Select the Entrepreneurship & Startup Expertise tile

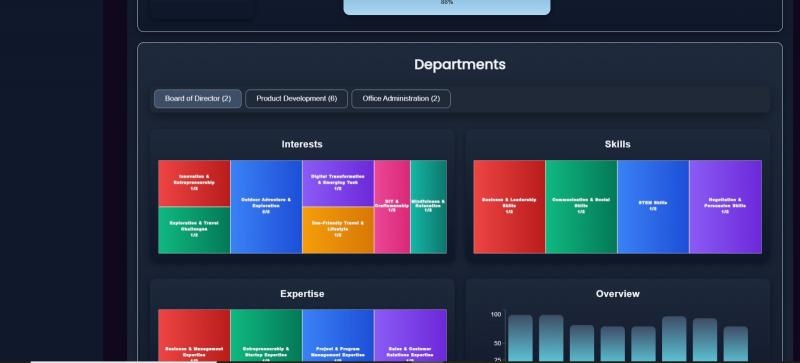click(266, 335)
